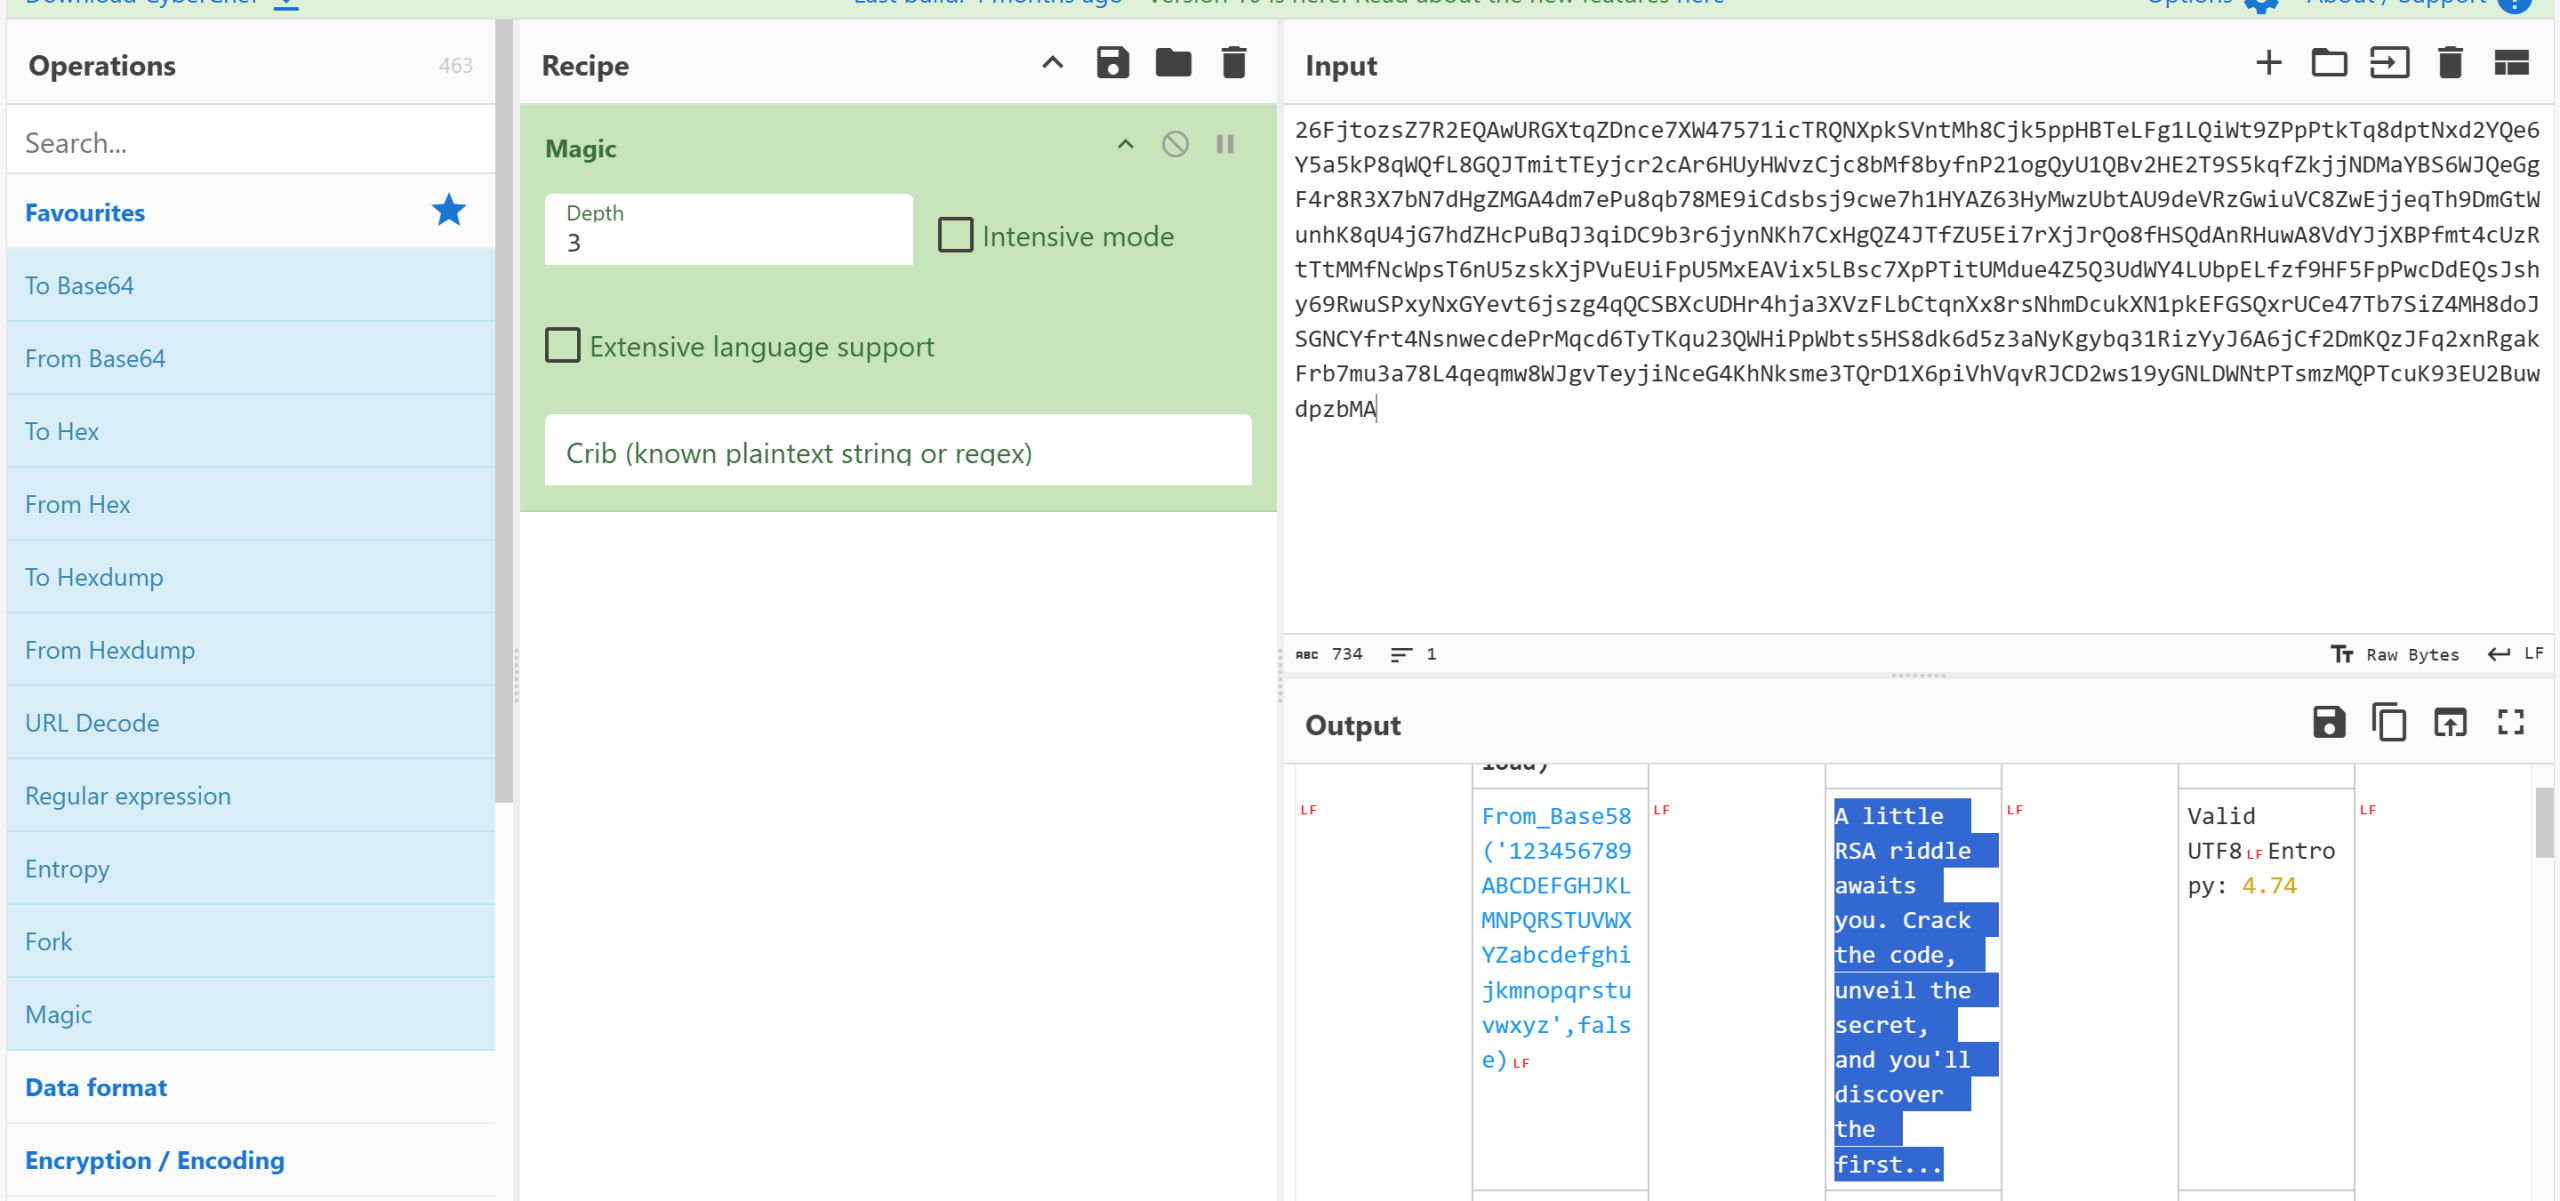Reset the pane layout
The width and height of the screenshot is (2560, 1201).
2511,63
